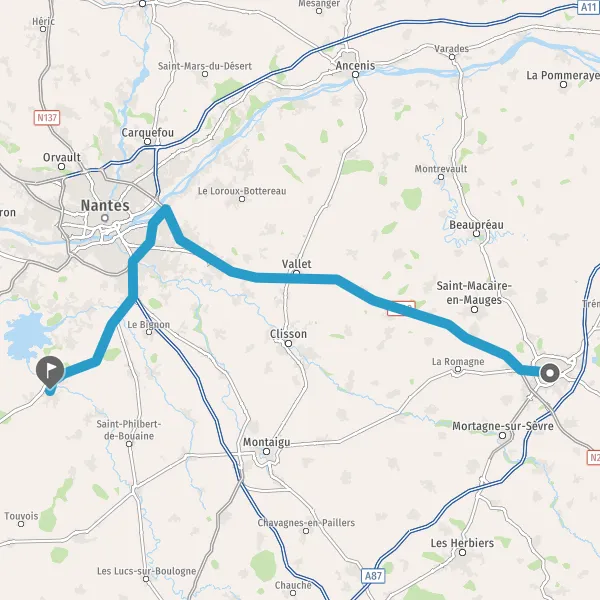Click the destination flag marker
The height and width of the screenshot is (600, 600).
[50, 372]
